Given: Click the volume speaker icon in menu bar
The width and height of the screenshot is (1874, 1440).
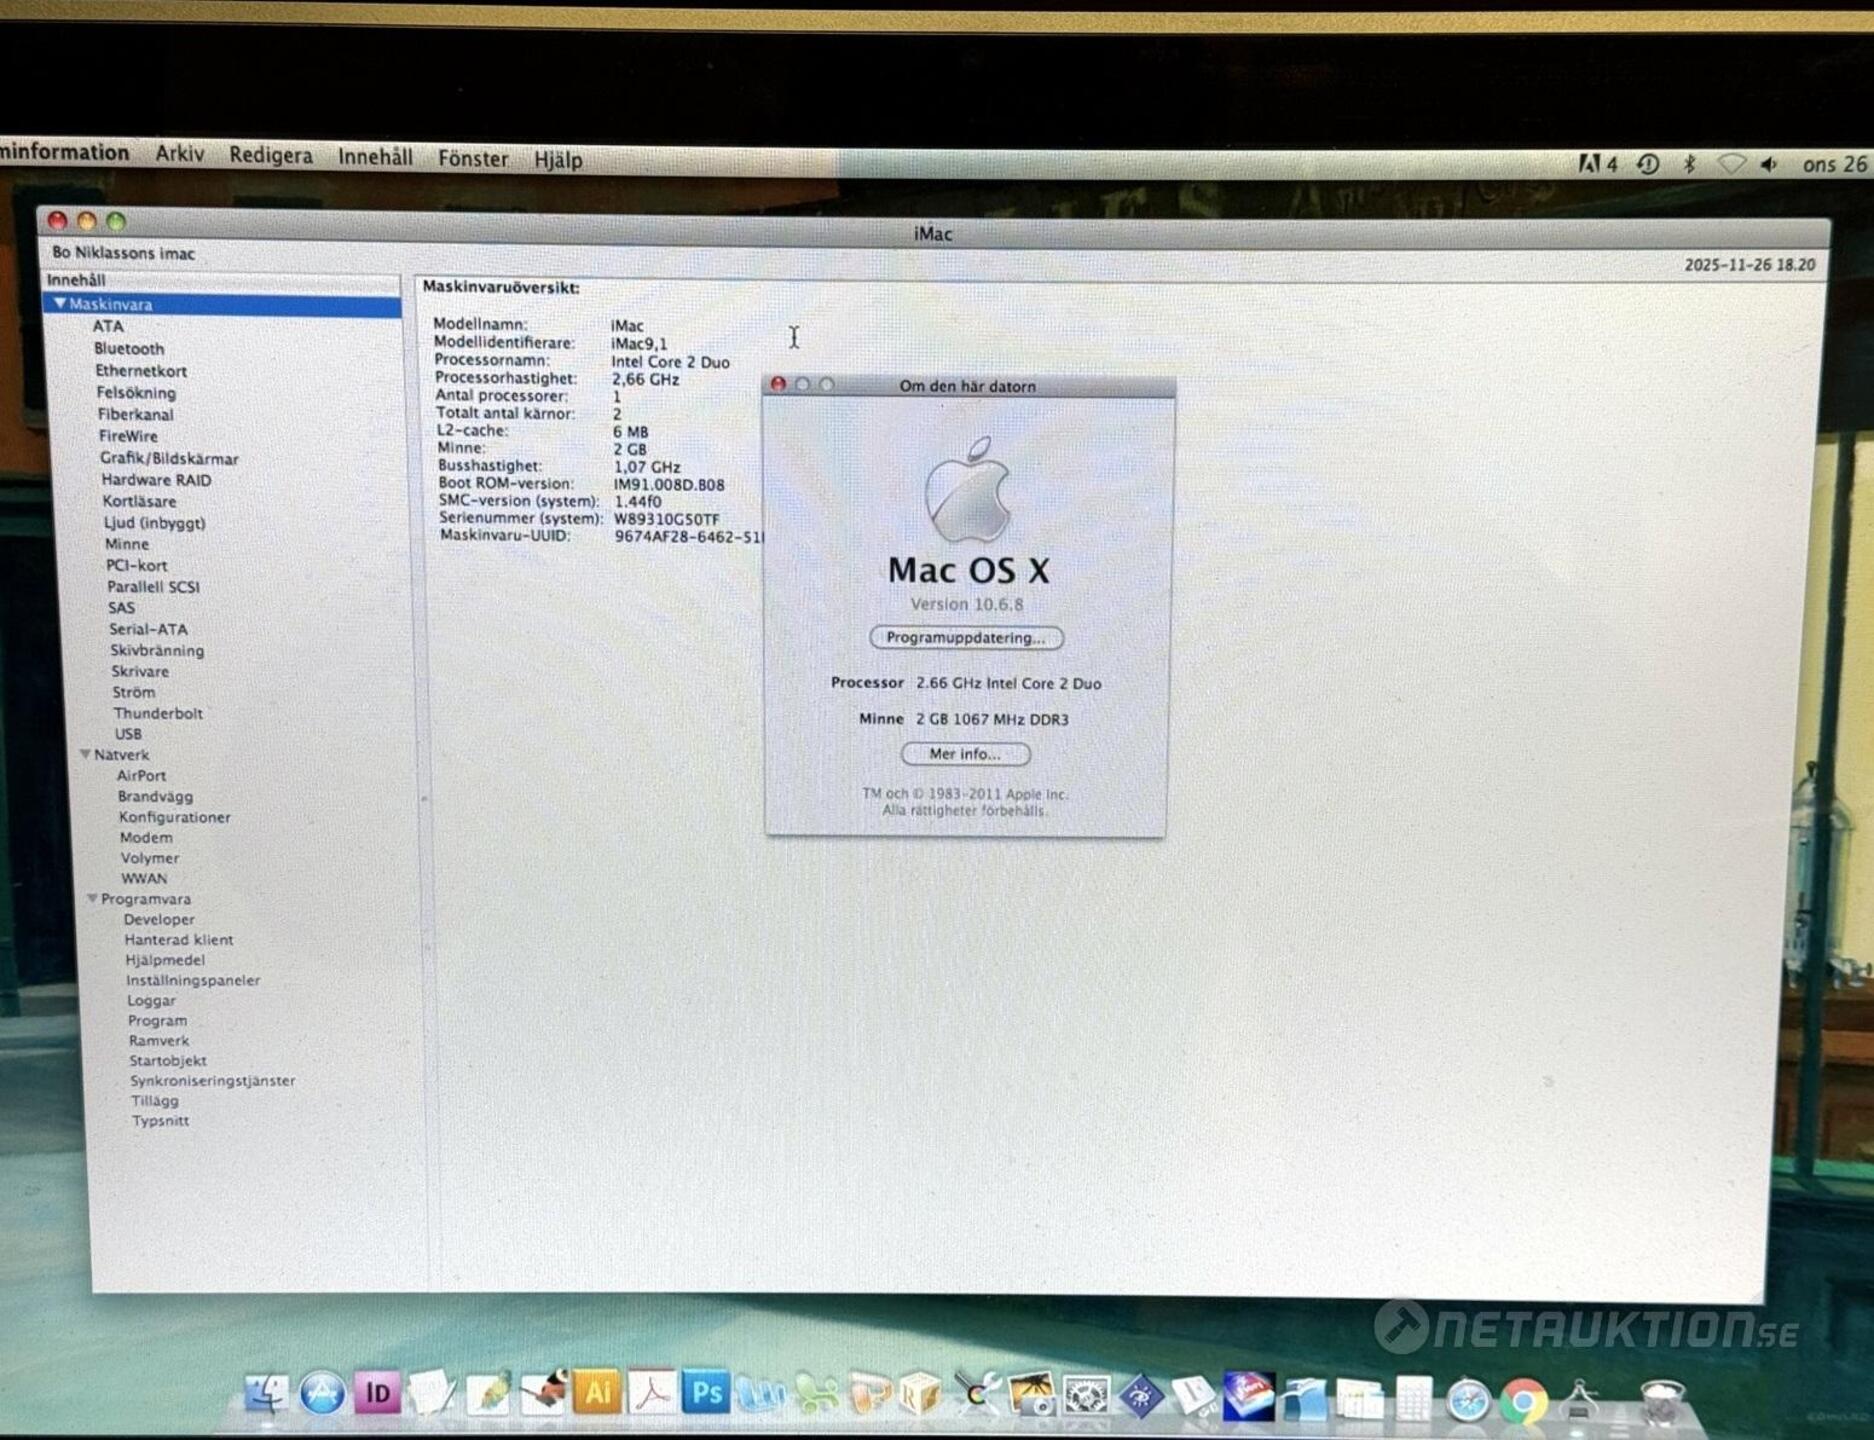Looking at the screenshot, I should pos(1769,165).
